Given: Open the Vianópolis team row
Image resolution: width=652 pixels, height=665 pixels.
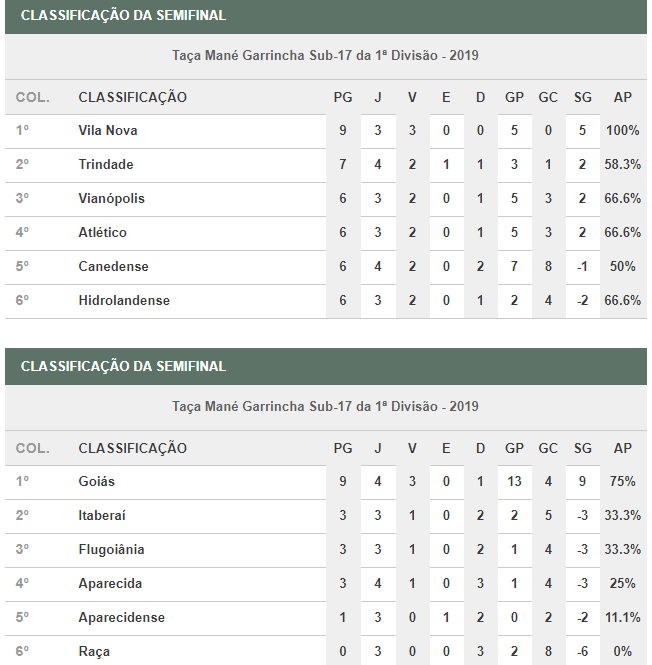Looking at the screenshot, I should [x=111, y=199].
